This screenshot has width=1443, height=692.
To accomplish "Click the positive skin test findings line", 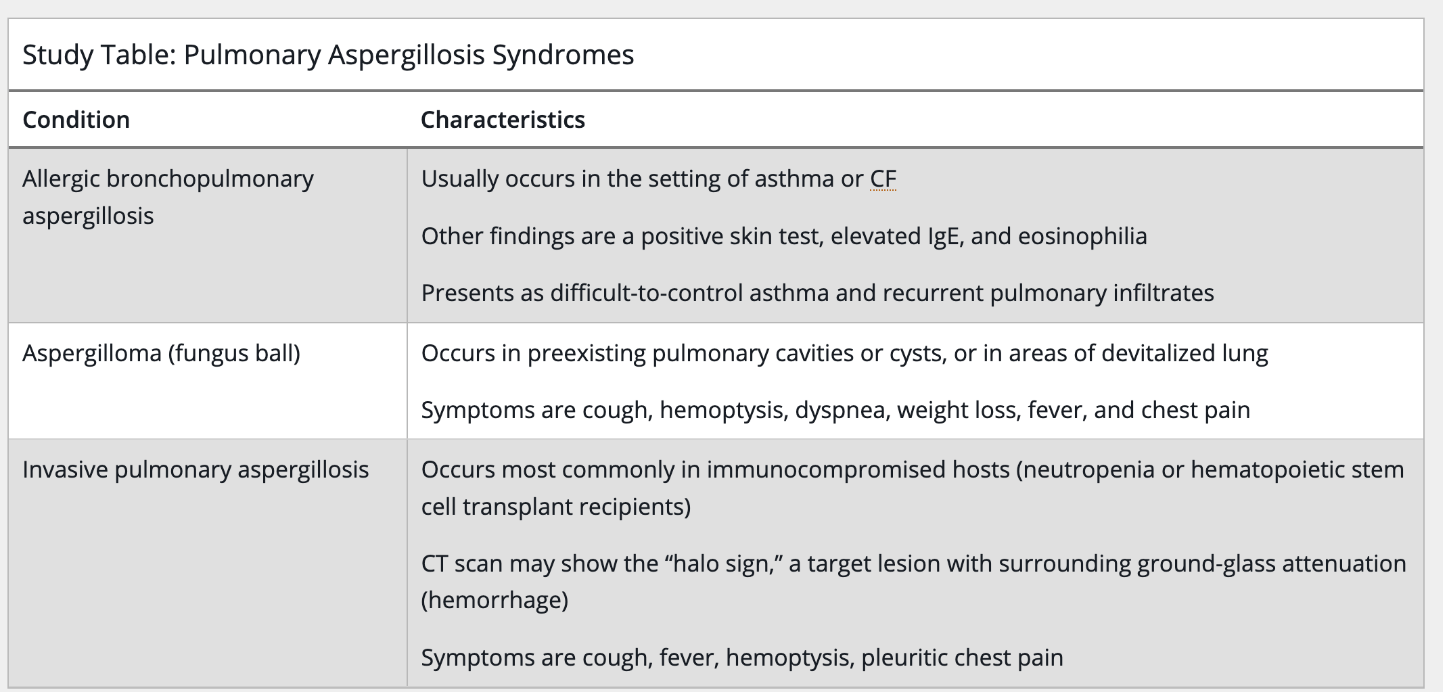I will tap(784, 236).
